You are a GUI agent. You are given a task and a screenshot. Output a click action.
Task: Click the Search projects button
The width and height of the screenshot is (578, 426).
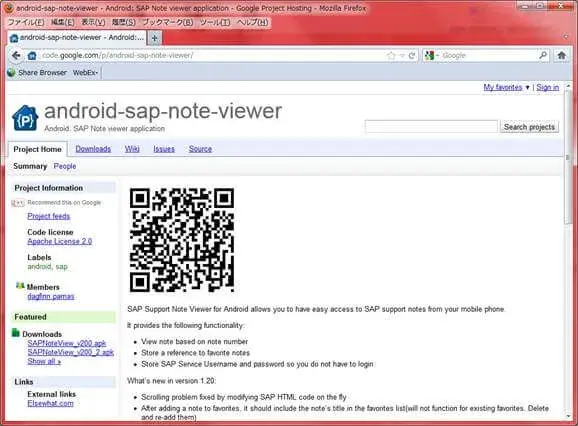coord(529,127)
